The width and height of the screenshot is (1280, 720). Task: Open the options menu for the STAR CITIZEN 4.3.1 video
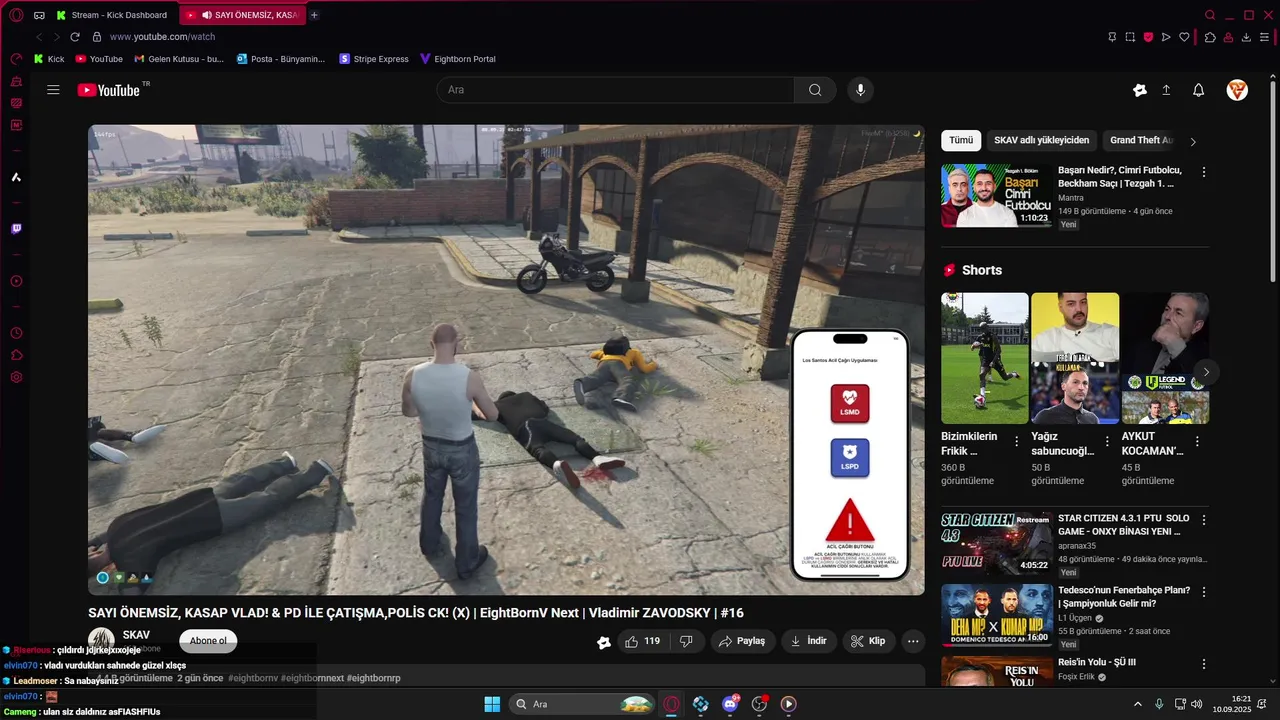point(1204,520)
